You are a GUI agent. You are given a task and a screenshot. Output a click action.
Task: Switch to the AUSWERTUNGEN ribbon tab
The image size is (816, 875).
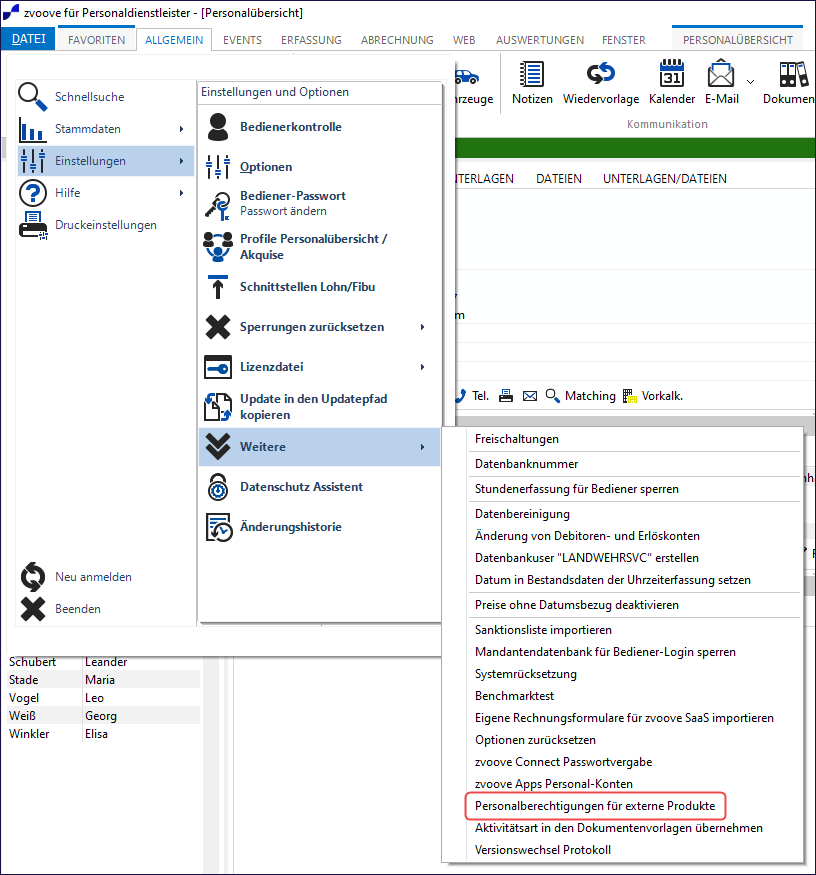(x=540, y=40)
